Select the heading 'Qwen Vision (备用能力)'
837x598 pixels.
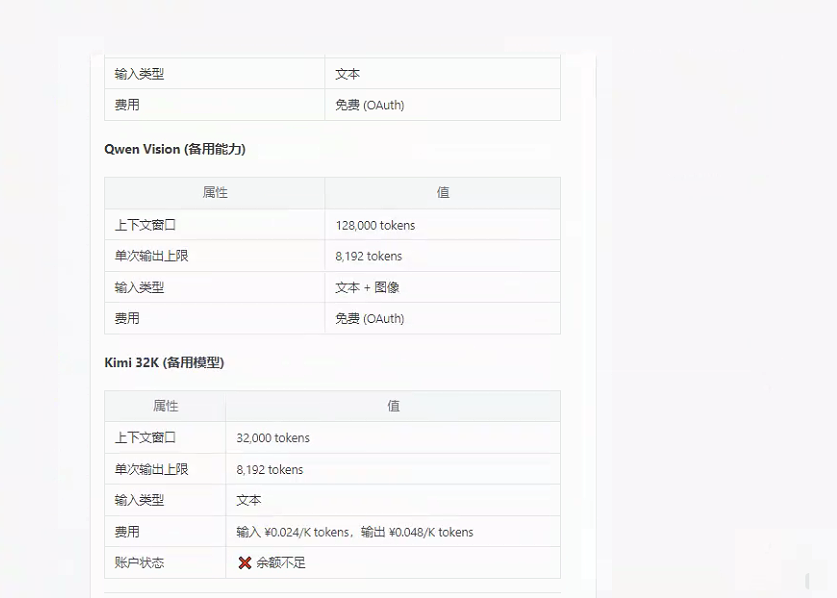tap(175, 150)
